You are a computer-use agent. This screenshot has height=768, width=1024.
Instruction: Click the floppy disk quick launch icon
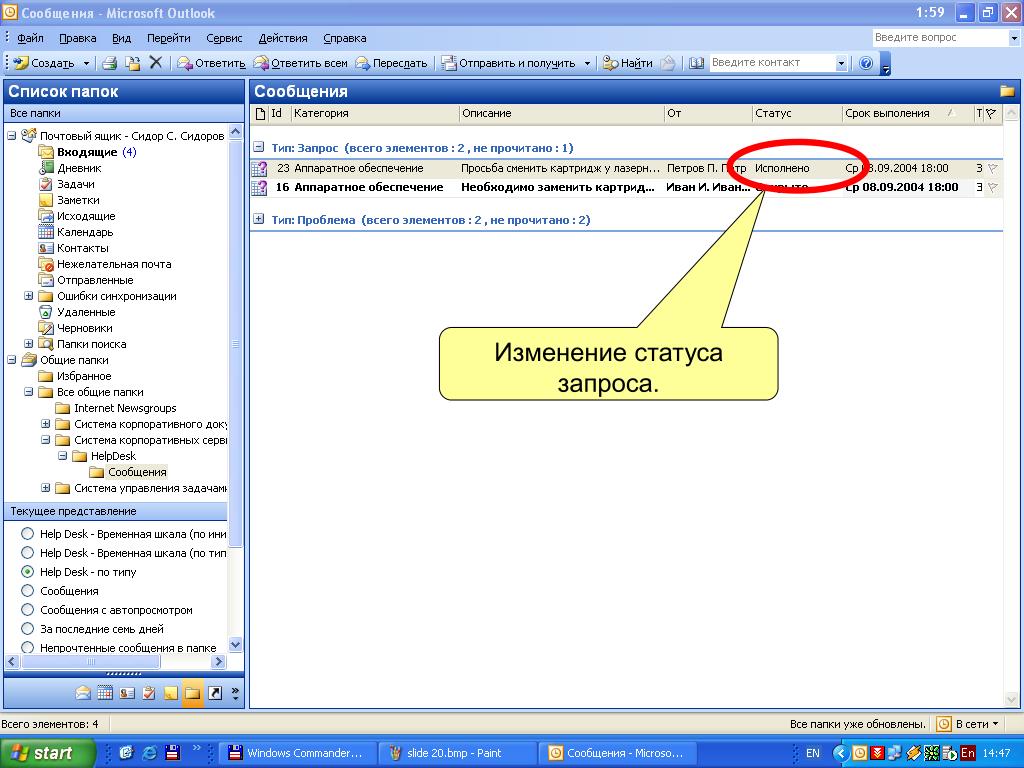(172, 753)
